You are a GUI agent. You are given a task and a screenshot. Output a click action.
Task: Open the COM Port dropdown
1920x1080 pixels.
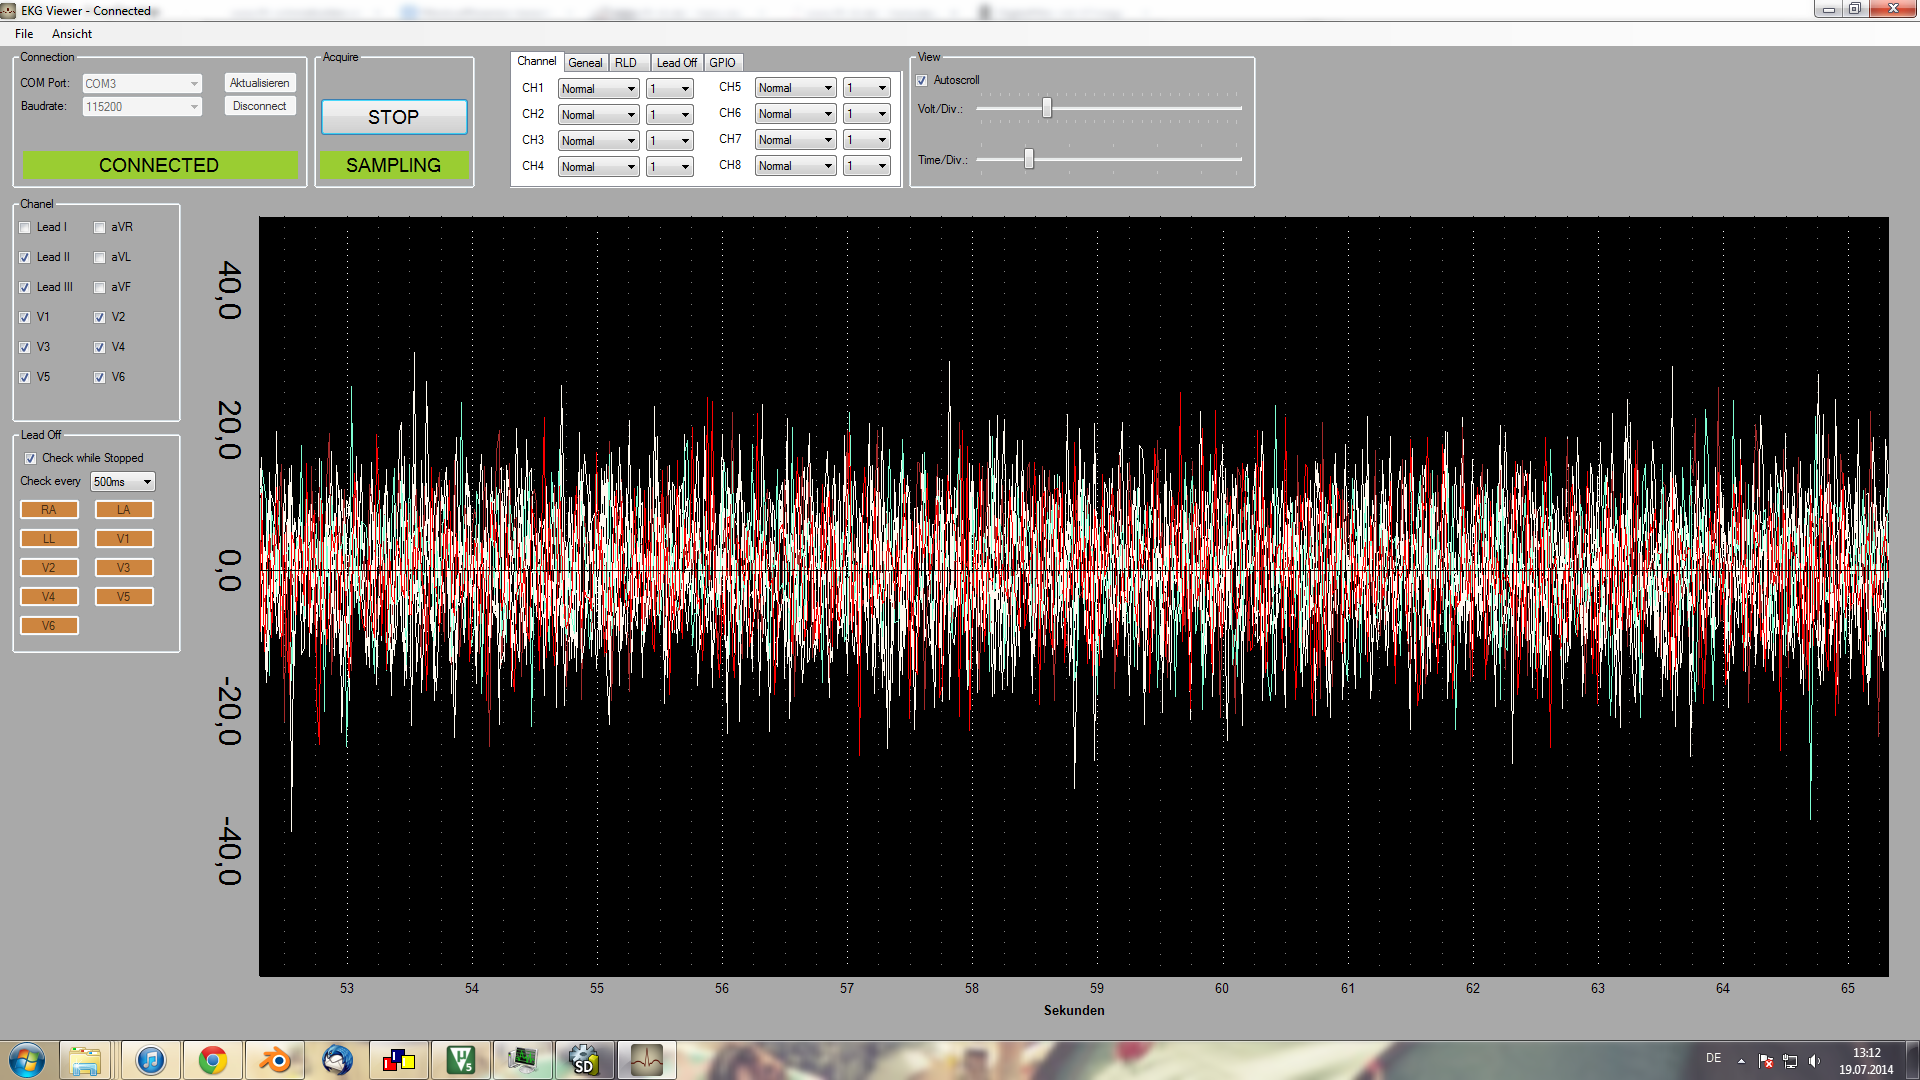[x=142, y=84]
